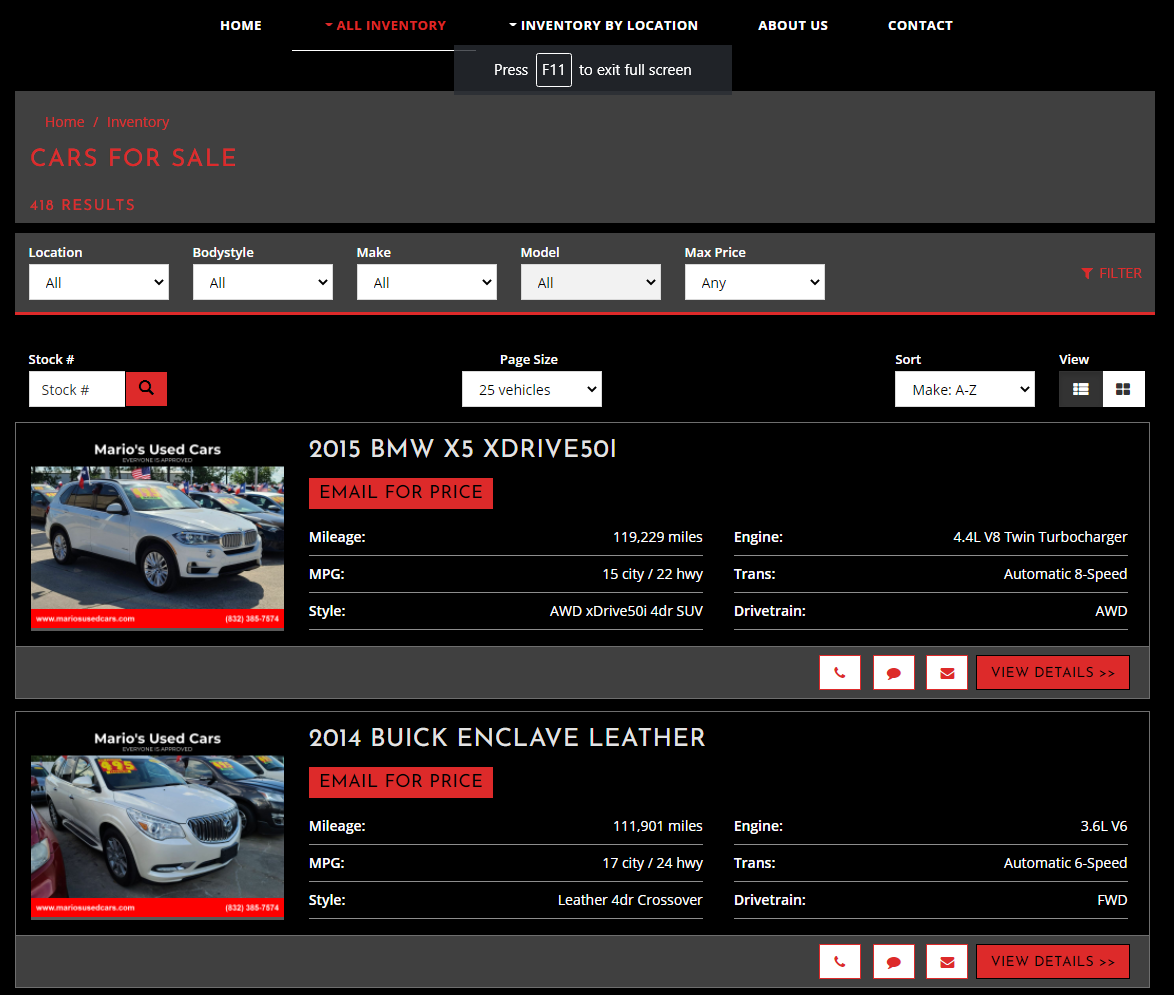Viewport: 1174px width, 995px height.
Task: Open 2015 BMW X5 XDRIVE50I title link
Action: pyautogui.click(x=463, y=449)
